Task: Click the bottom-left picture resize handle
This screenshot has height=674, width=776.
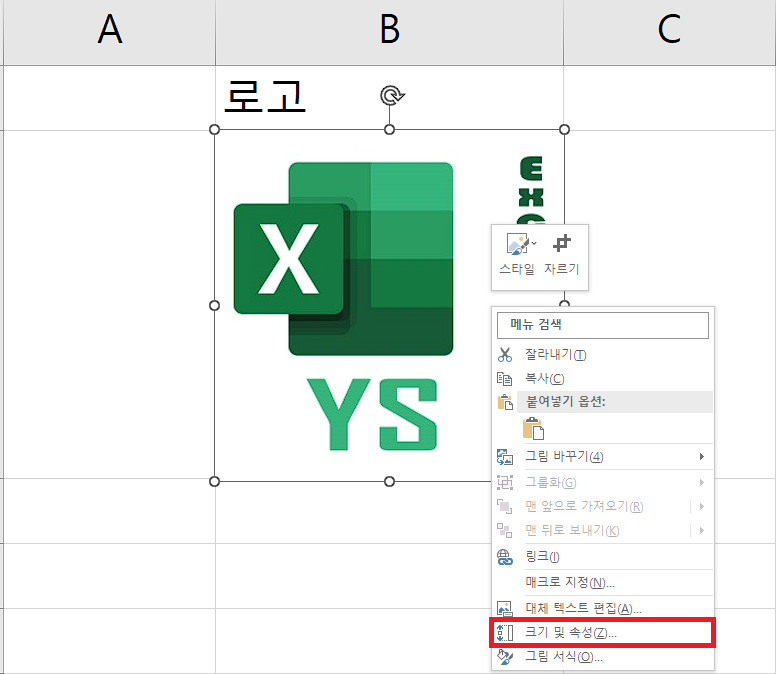Action: pos(214,481)
